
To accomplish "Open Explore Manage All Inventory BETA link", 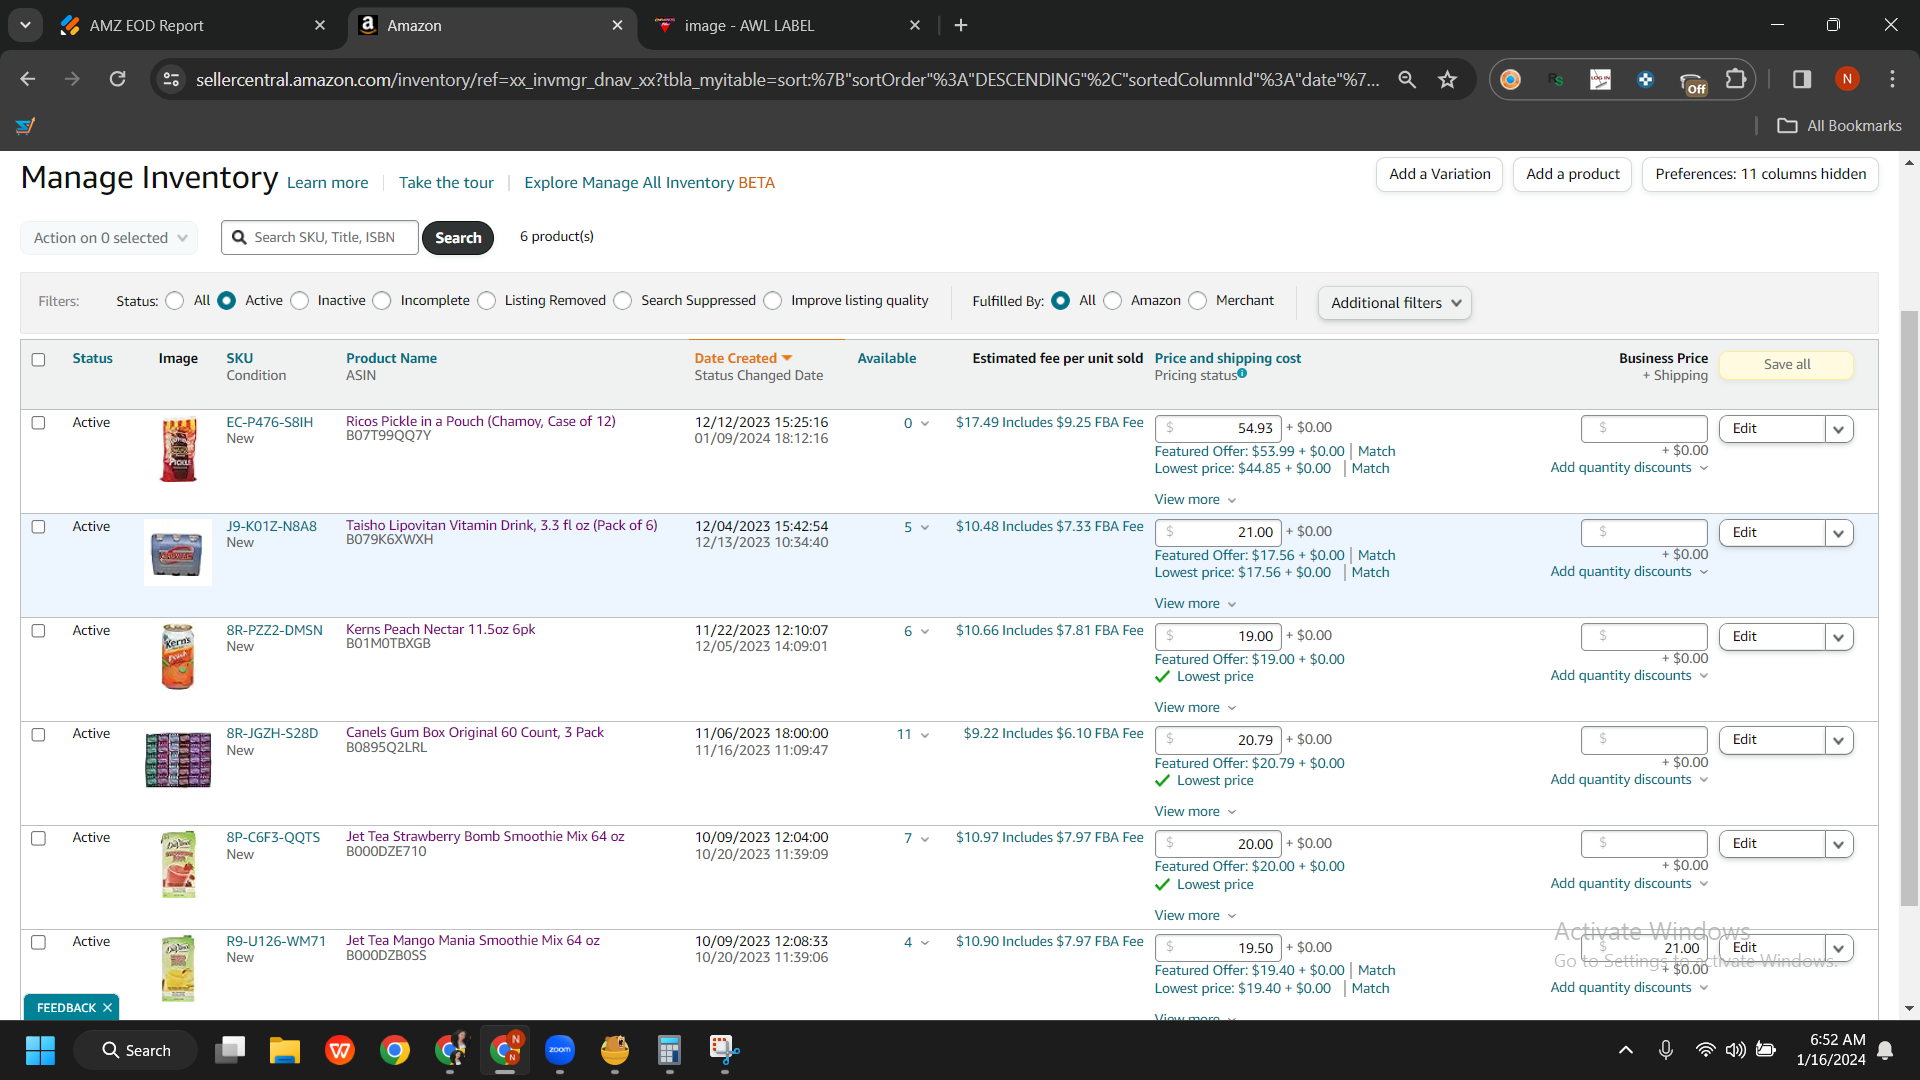I will (x=649, y=183).
